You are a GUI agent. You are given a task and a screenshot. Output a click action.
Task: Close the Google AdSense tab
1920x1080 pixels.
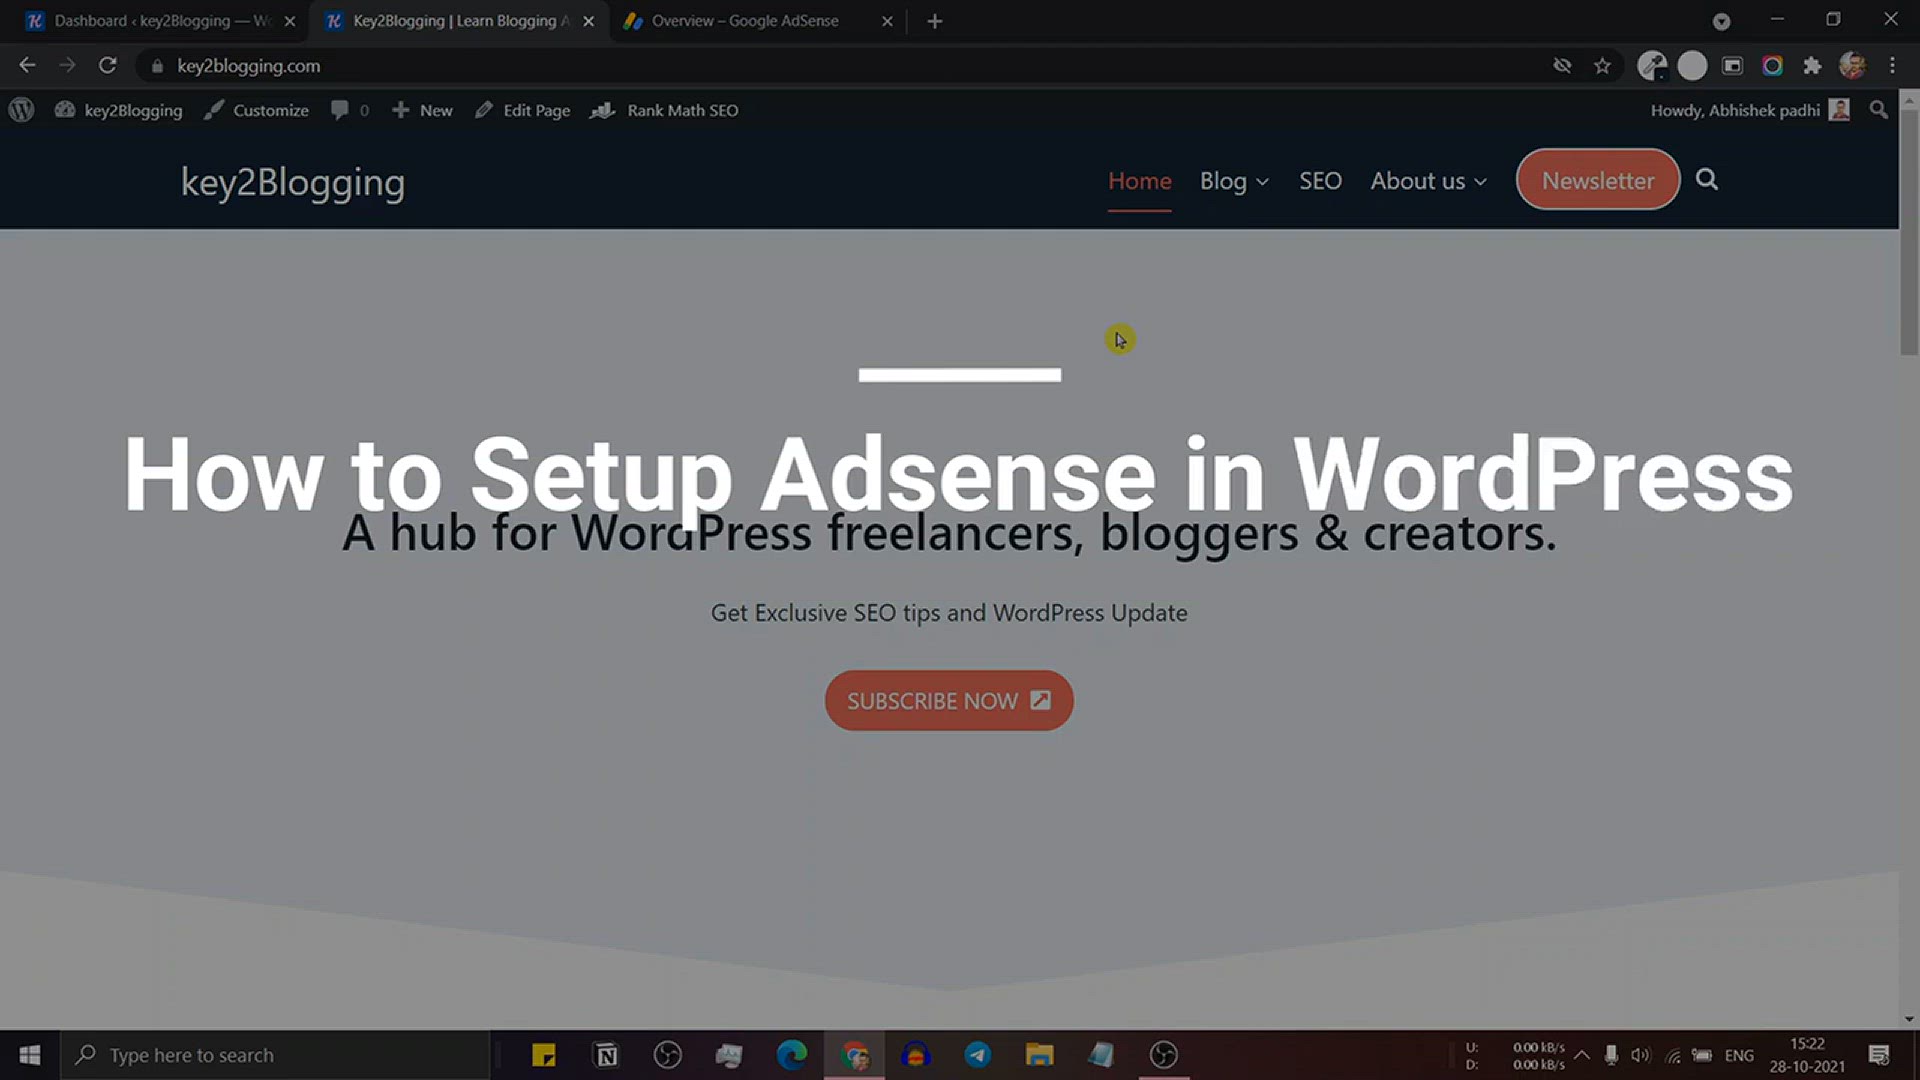[x=887, y=21]
